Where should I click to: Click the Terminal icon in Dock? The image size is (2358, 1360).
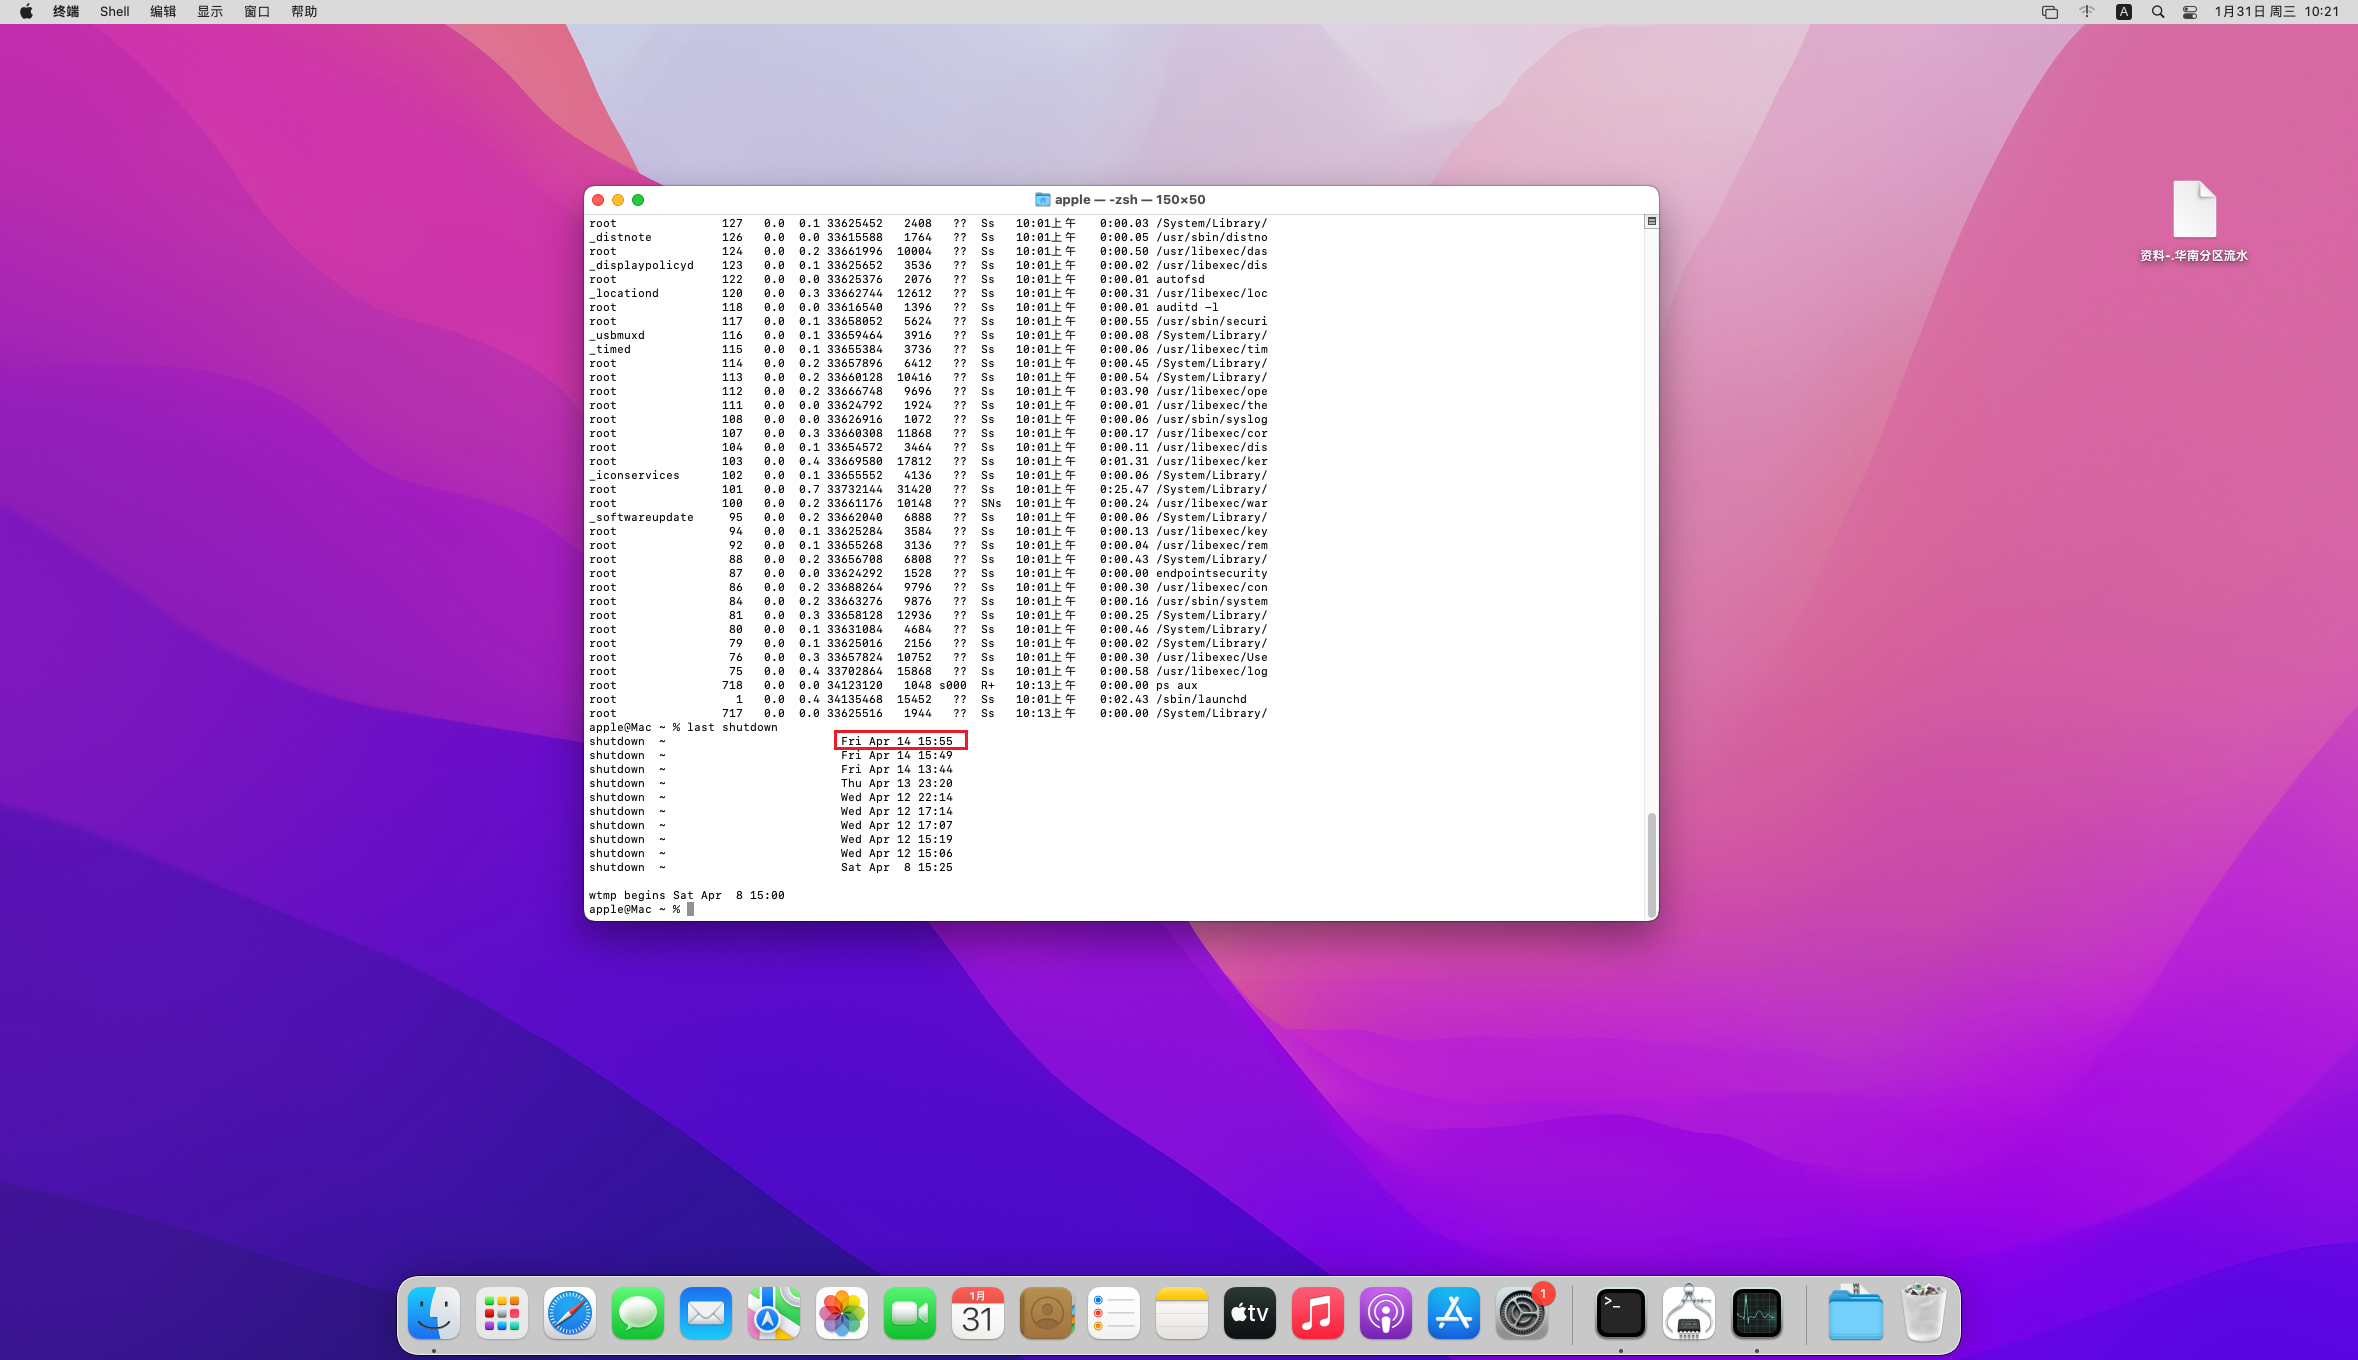click(x=1621, y=1313)
